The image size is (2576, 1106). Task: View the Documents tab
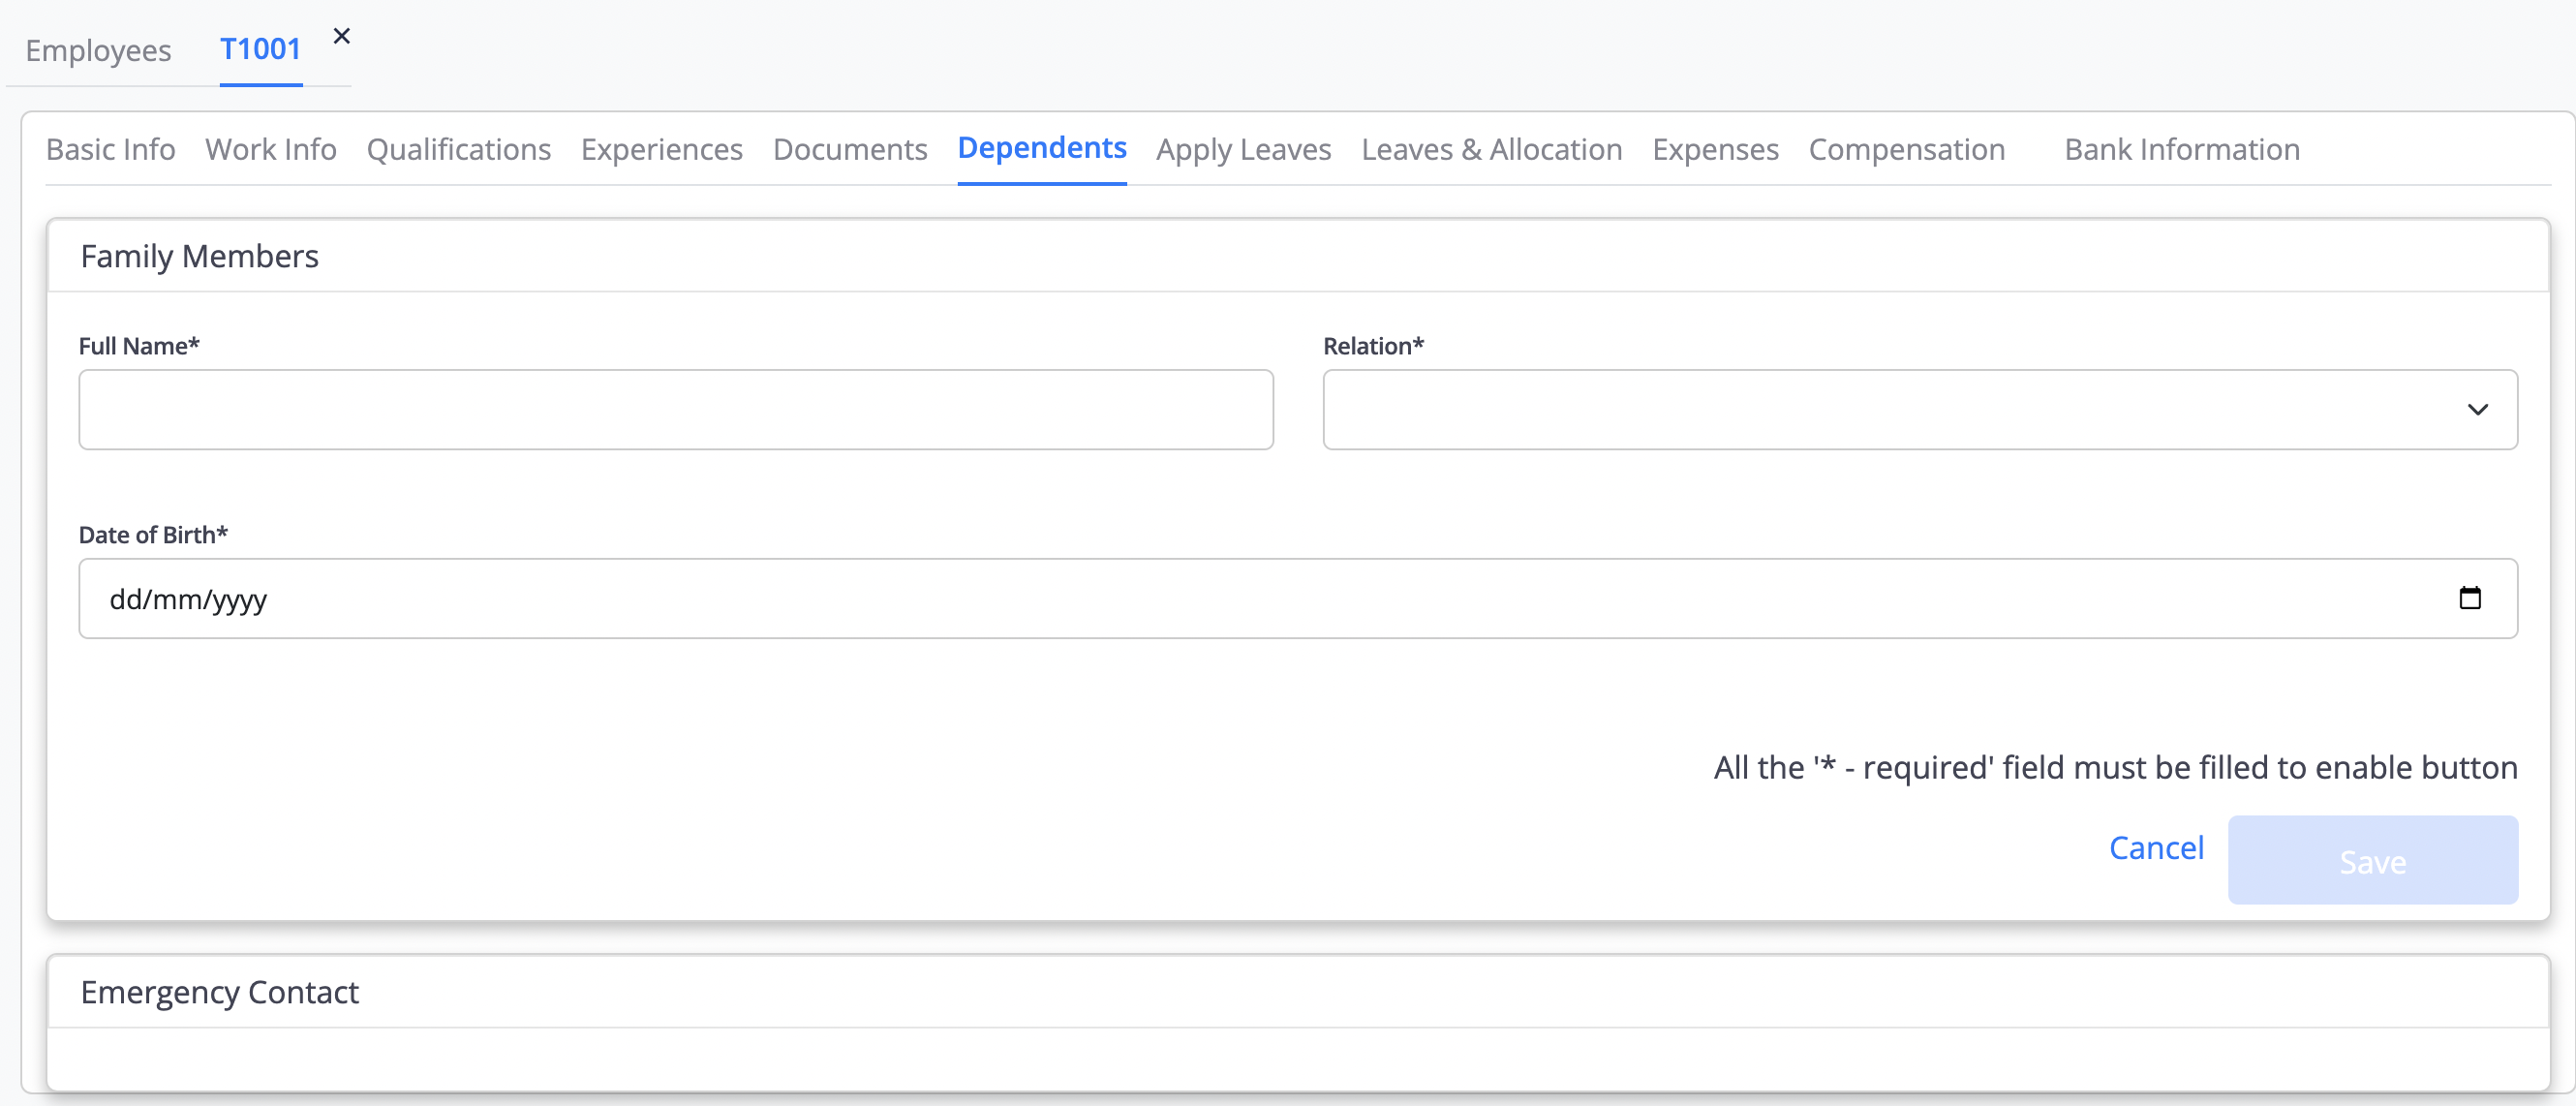(849, 149)
